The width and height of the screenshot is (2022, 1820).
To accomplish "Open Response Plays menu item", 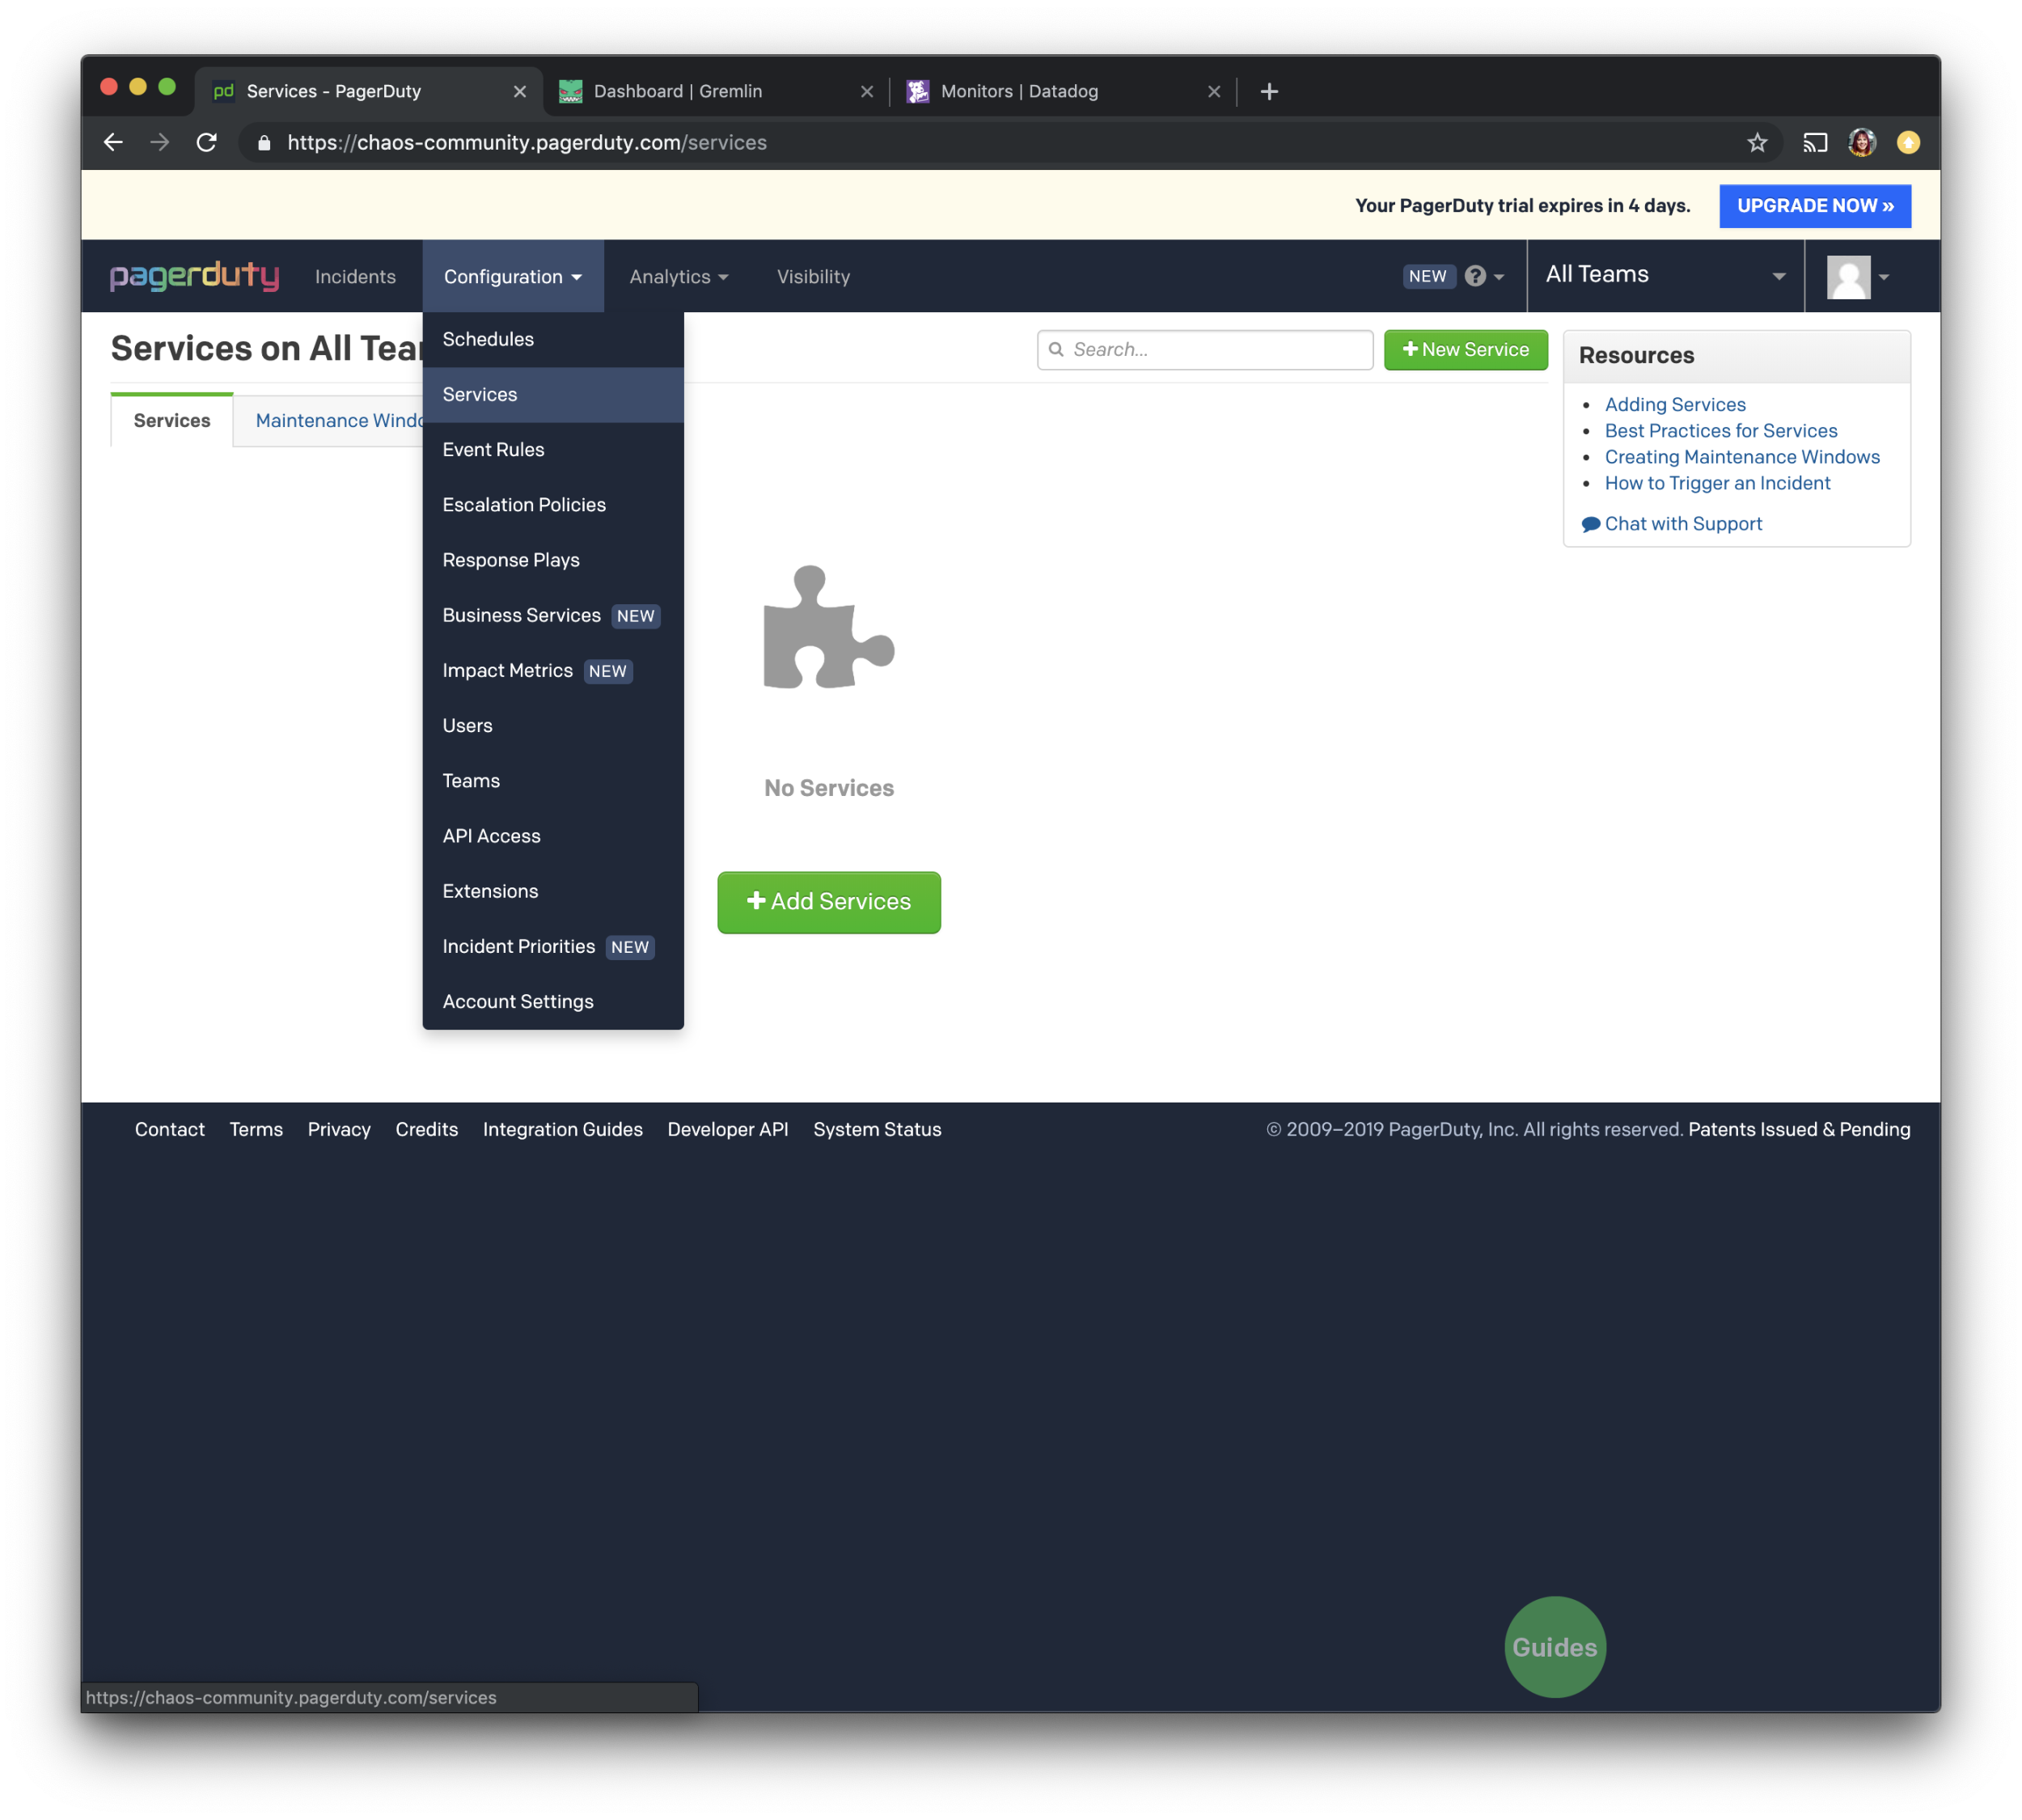I will pyautogui.click(x=553, y=560).
